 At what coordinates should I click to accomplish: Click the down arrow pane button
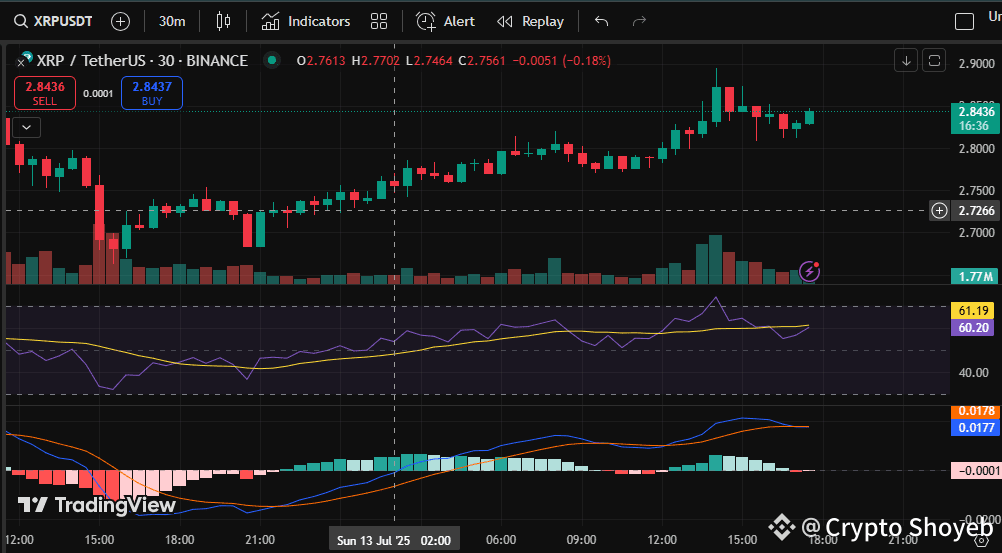tap(906, 61)
